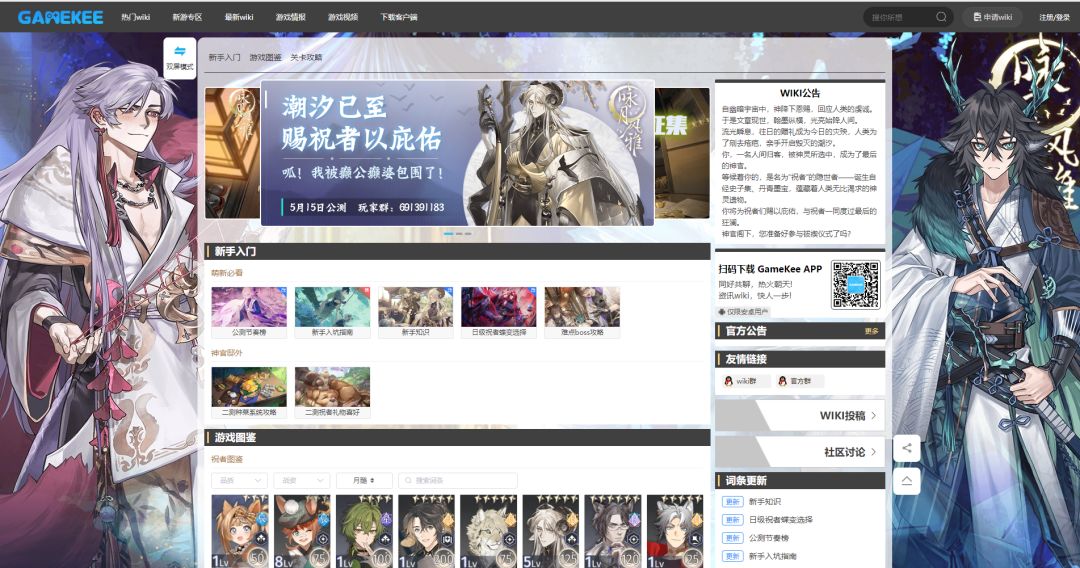The height and width of the screenshot is (568, 1080).
Task: Click the share icon button
Action: coord(906,448)
